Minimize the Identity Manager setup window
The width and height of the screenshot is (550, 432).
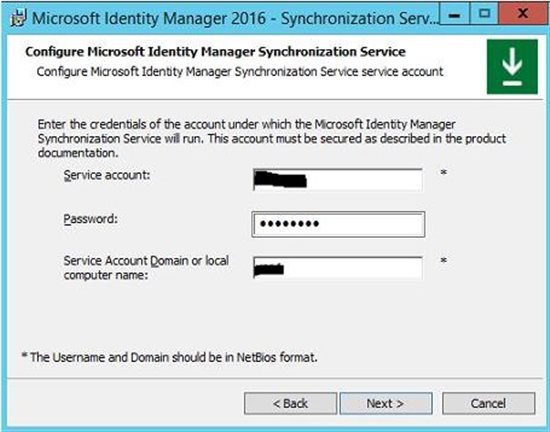pos(454,15)
